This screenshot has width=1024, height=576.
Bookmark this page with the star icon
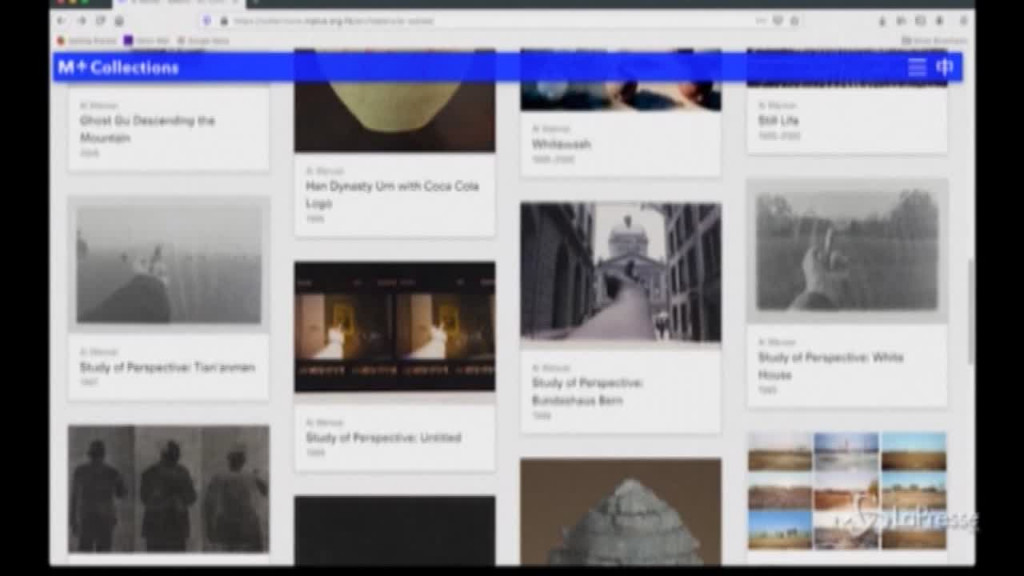tap(795, 20)
